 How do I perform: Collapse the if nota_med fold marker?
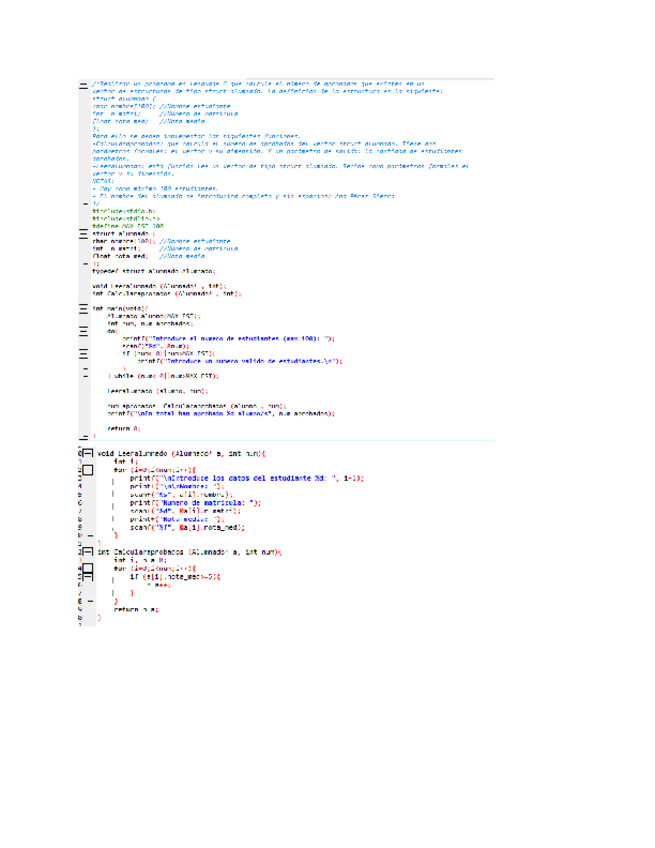point(88,577)
